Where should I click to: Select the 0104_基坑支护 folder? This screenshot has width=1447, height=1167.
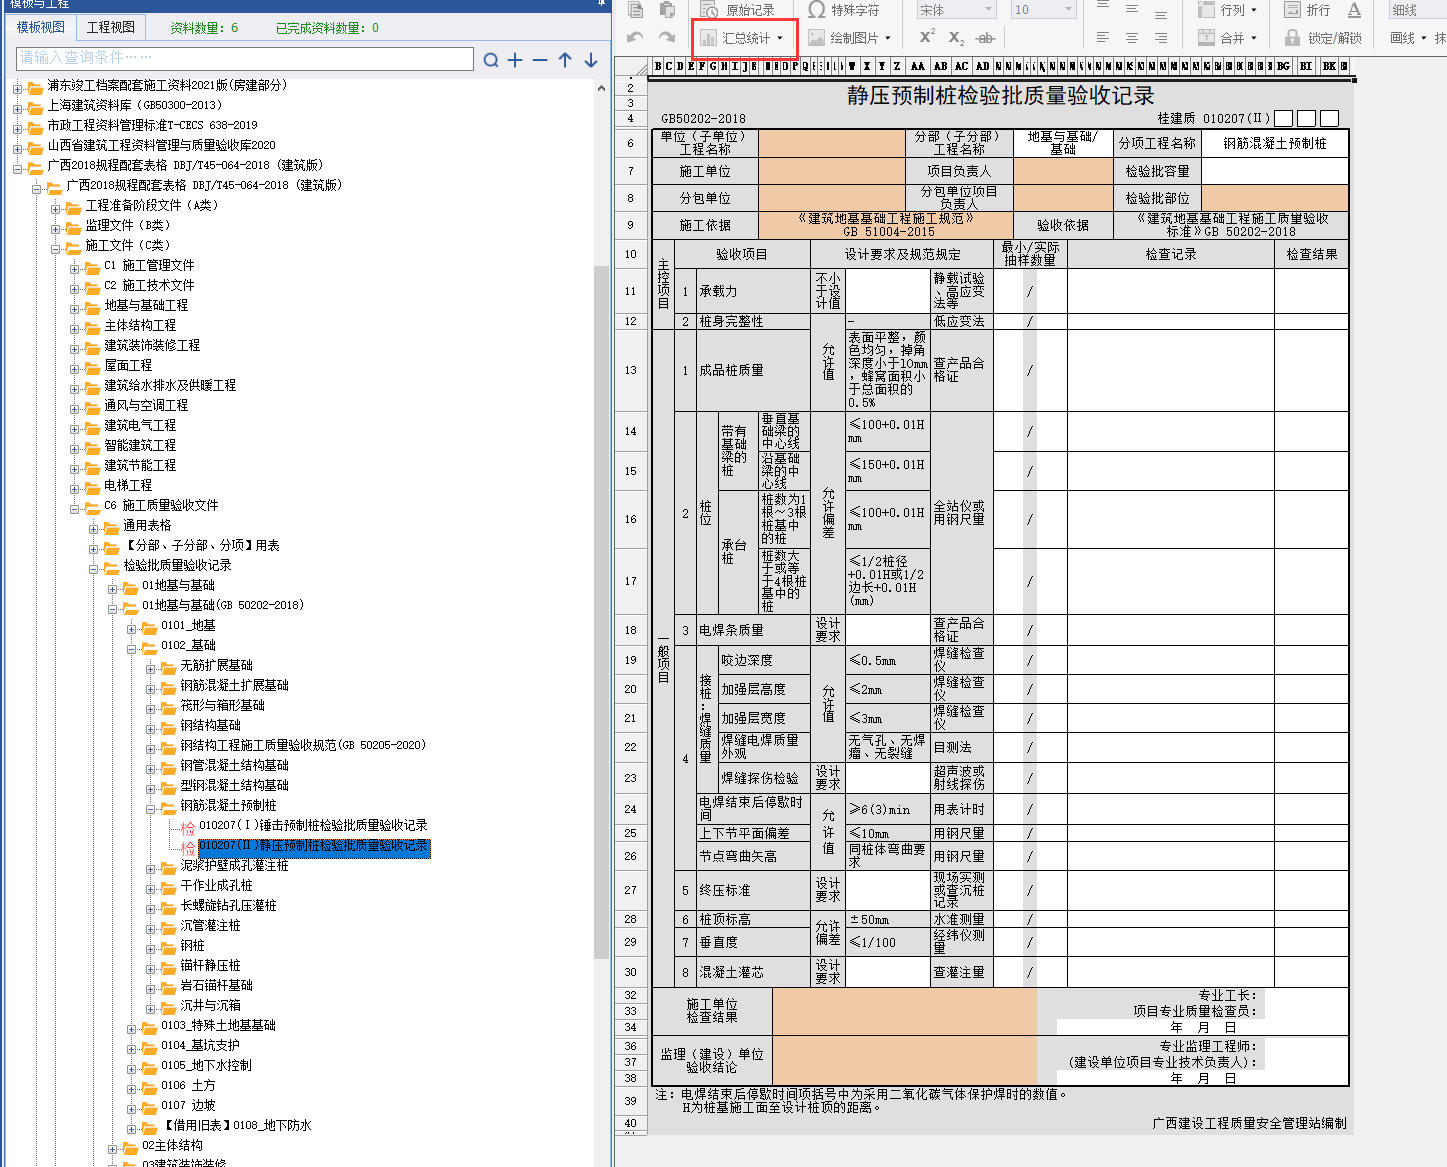click(x=200, y=1045)
